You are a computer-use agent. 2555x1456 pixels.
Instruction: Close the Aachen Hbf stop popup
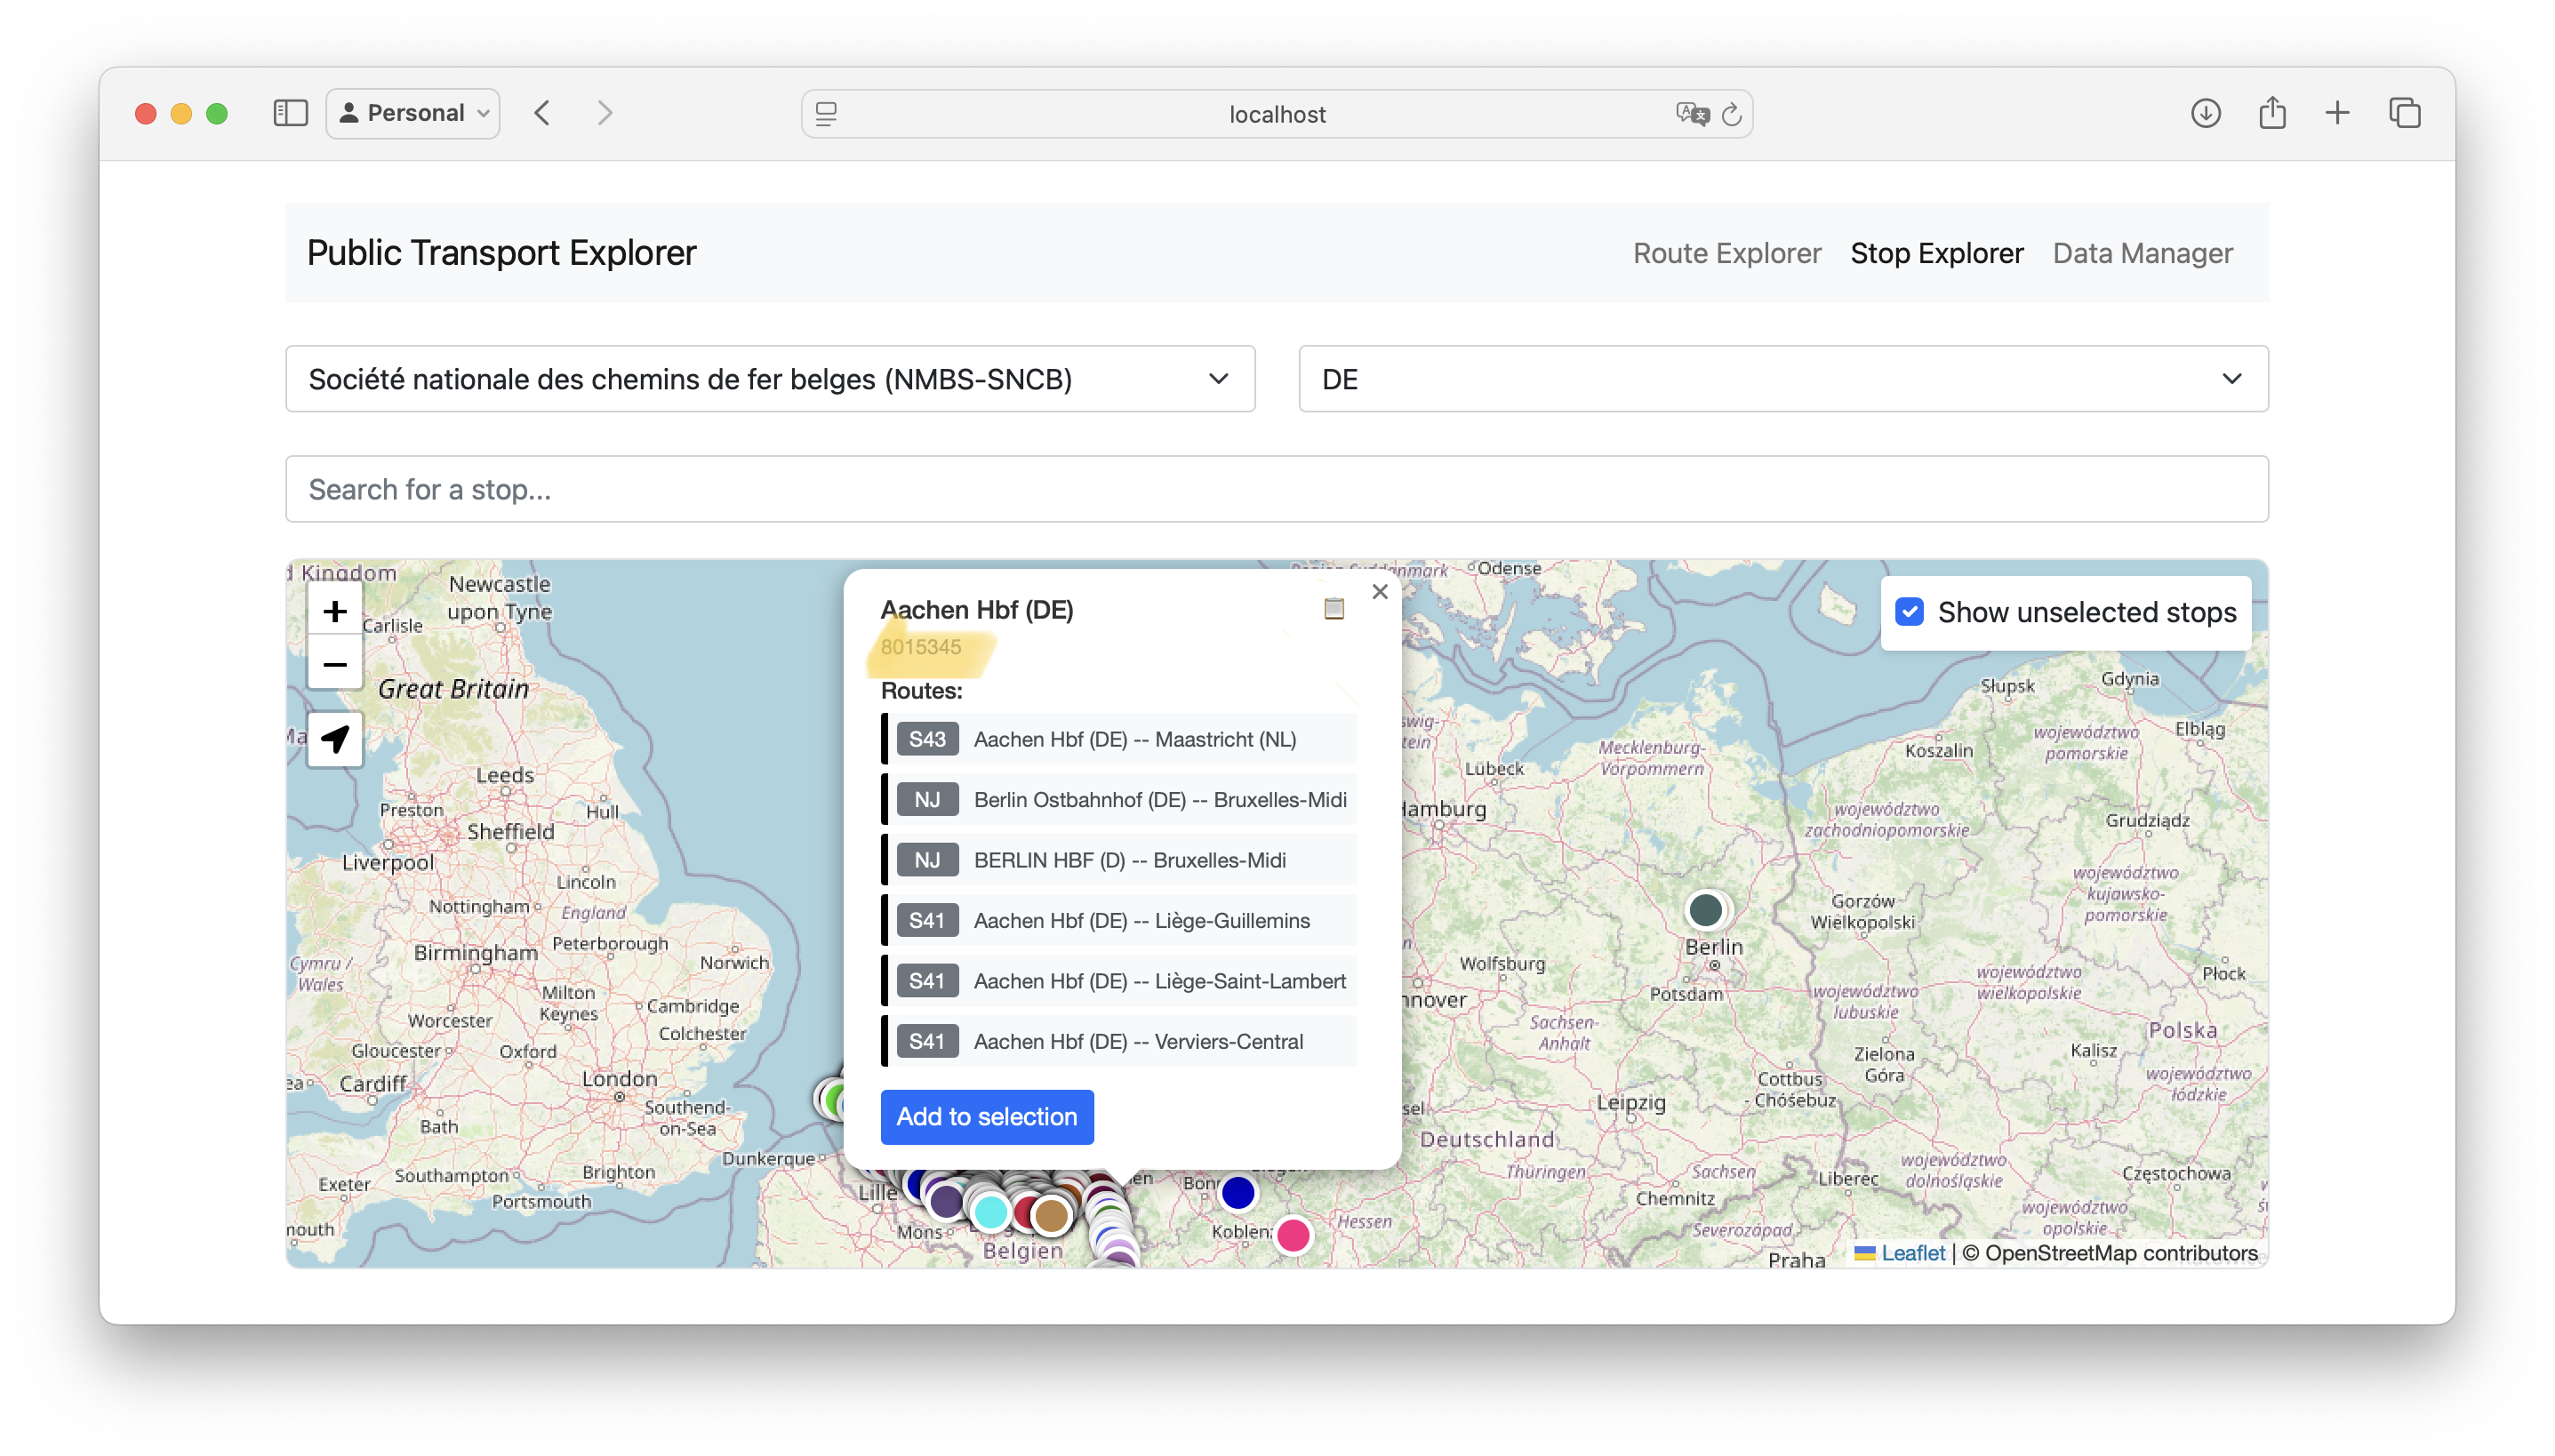click(1381, 591)
